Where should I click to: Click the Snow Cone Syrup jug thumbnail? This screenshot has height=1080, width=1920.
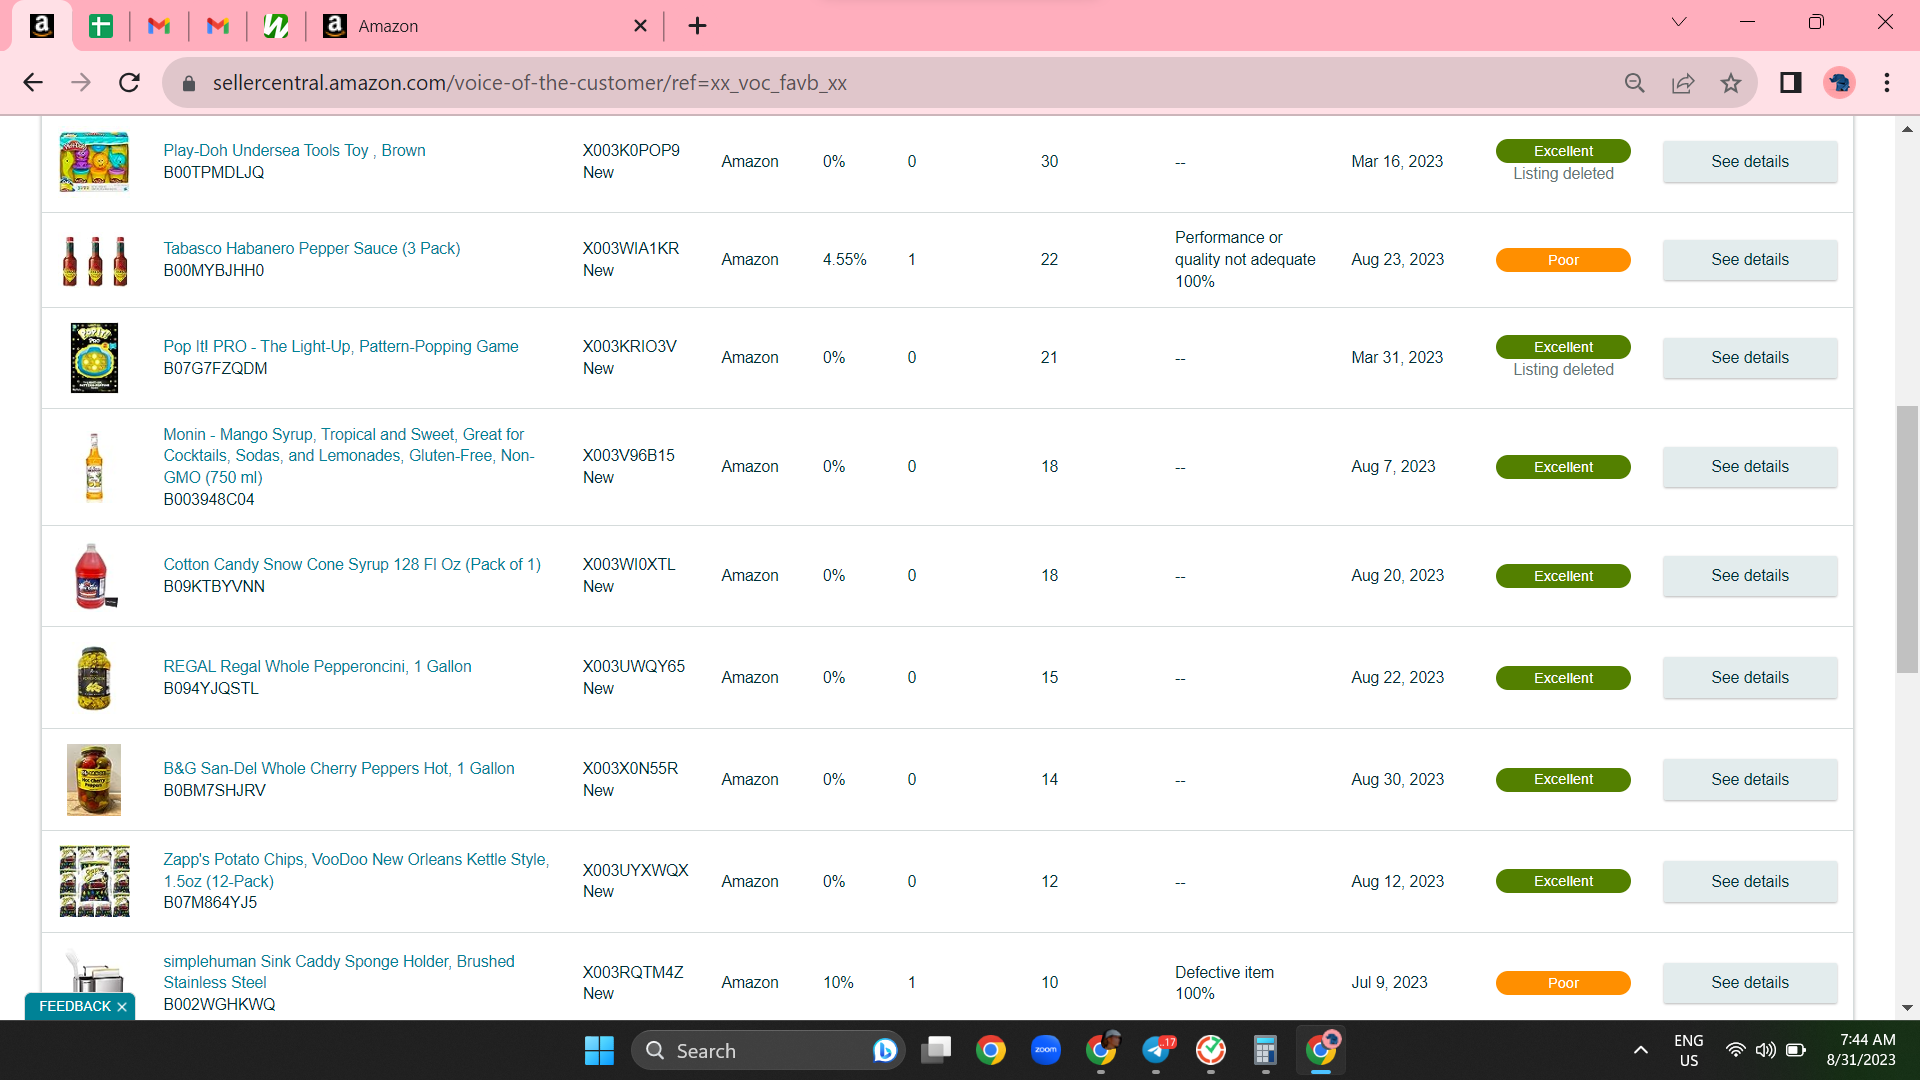point(96,576)
